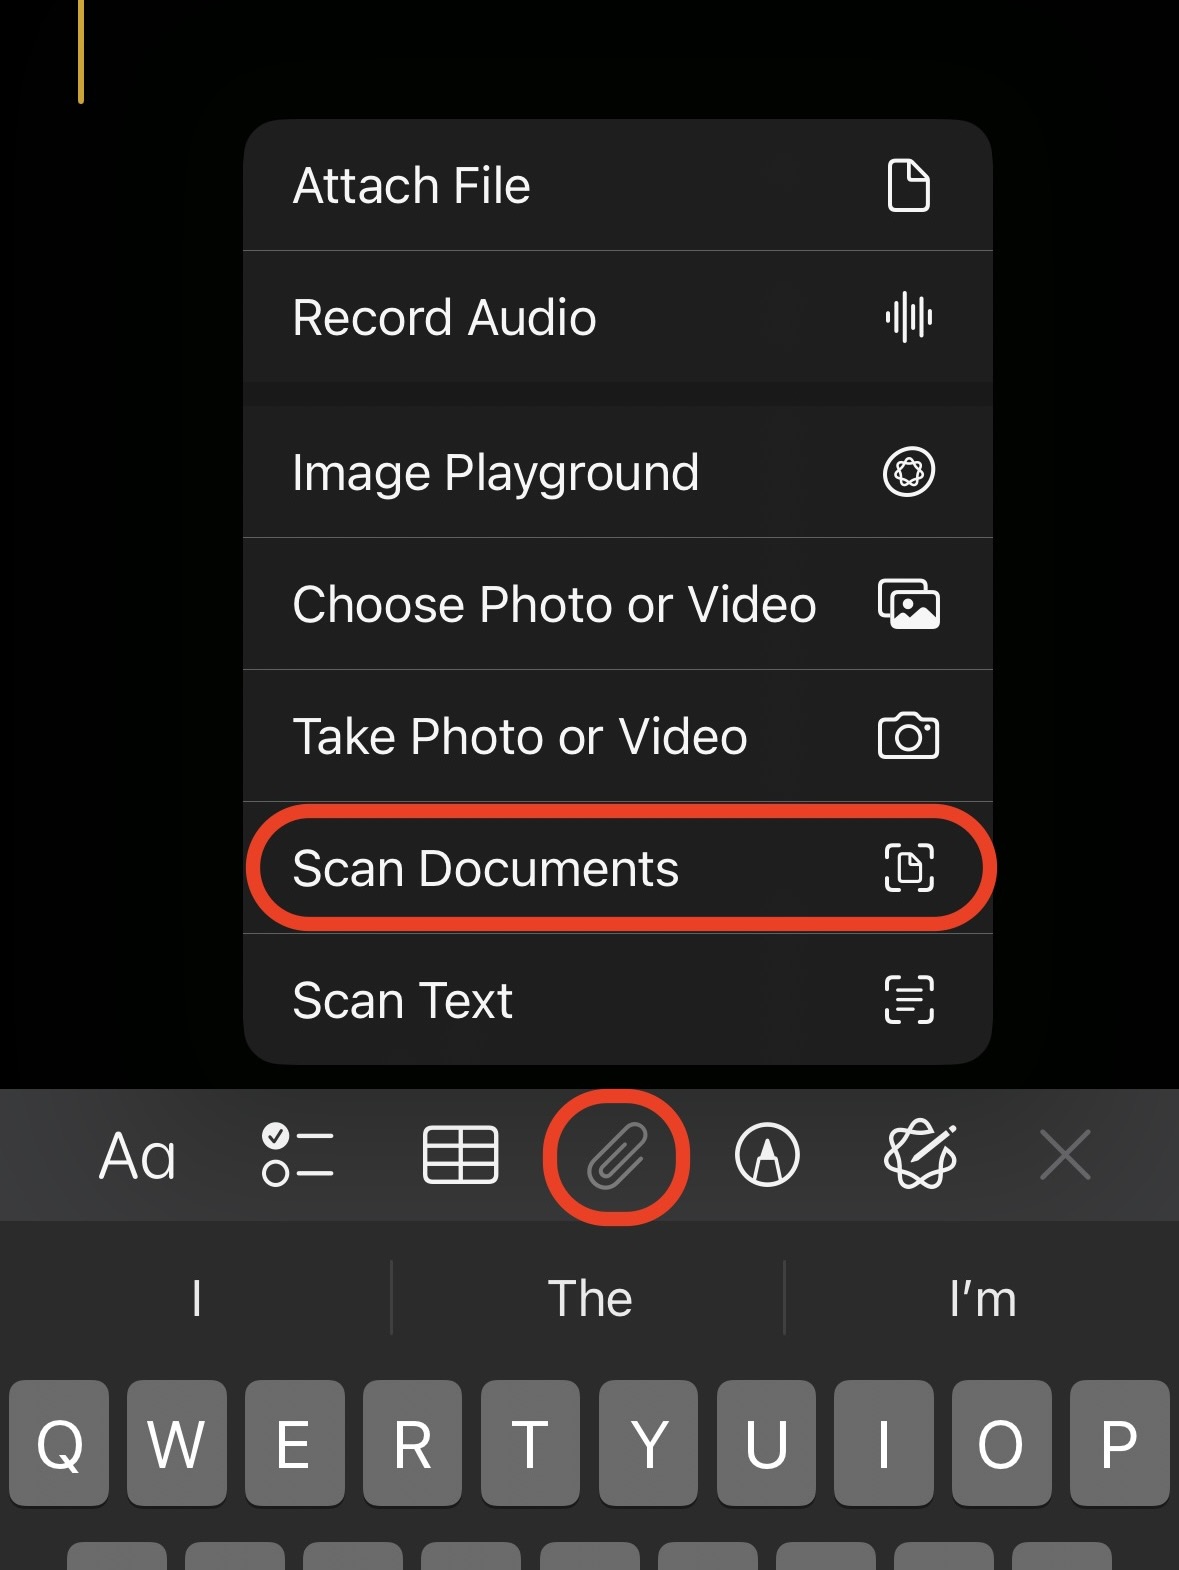This screenshot has height=1570, width=1179.
Task: Select Choose Photo or Video
Action: click(x=618, y=604)
